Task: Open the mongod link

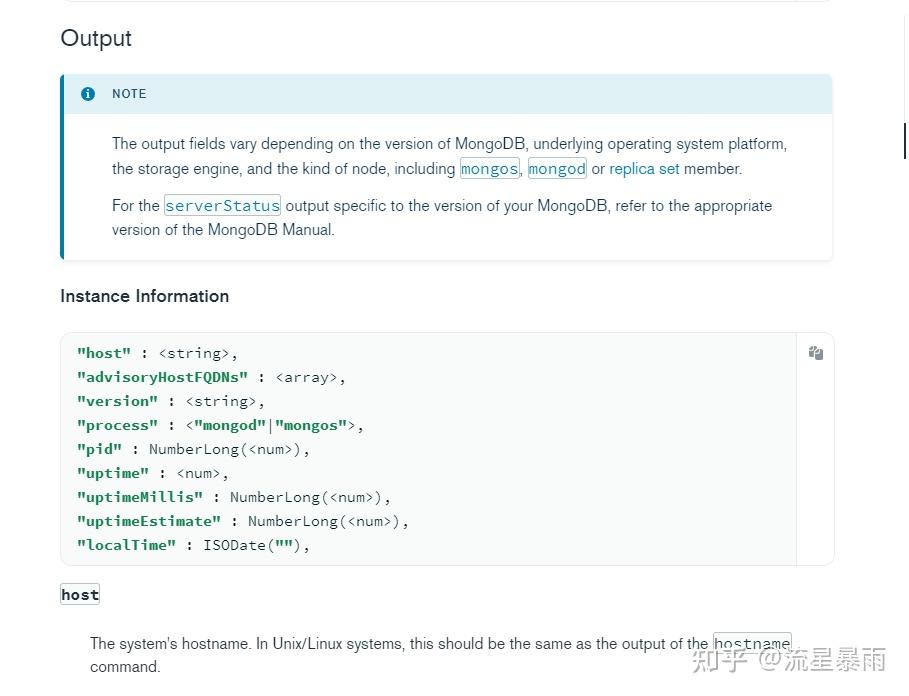Action: [557, 169]
